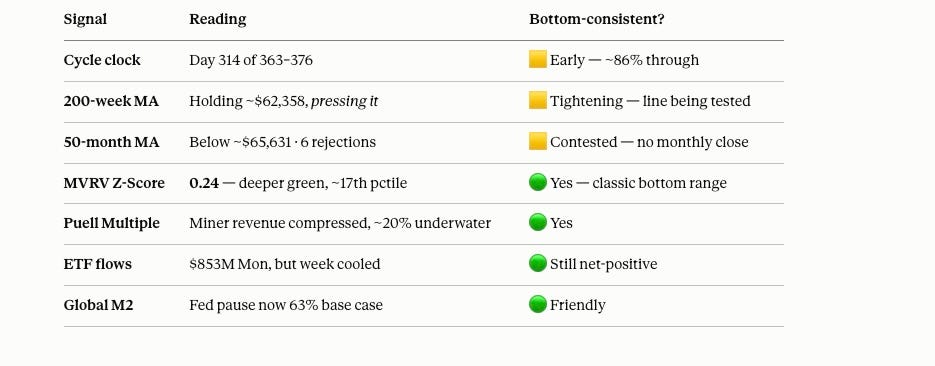Click the yellow square next to Tightening
This screenshot has height=366, width=935.
(537, 101)
